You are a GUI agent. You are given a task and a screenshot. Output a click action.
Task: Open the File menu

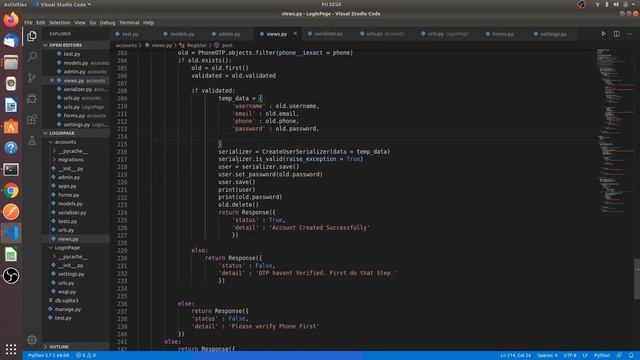coord(28,22)
